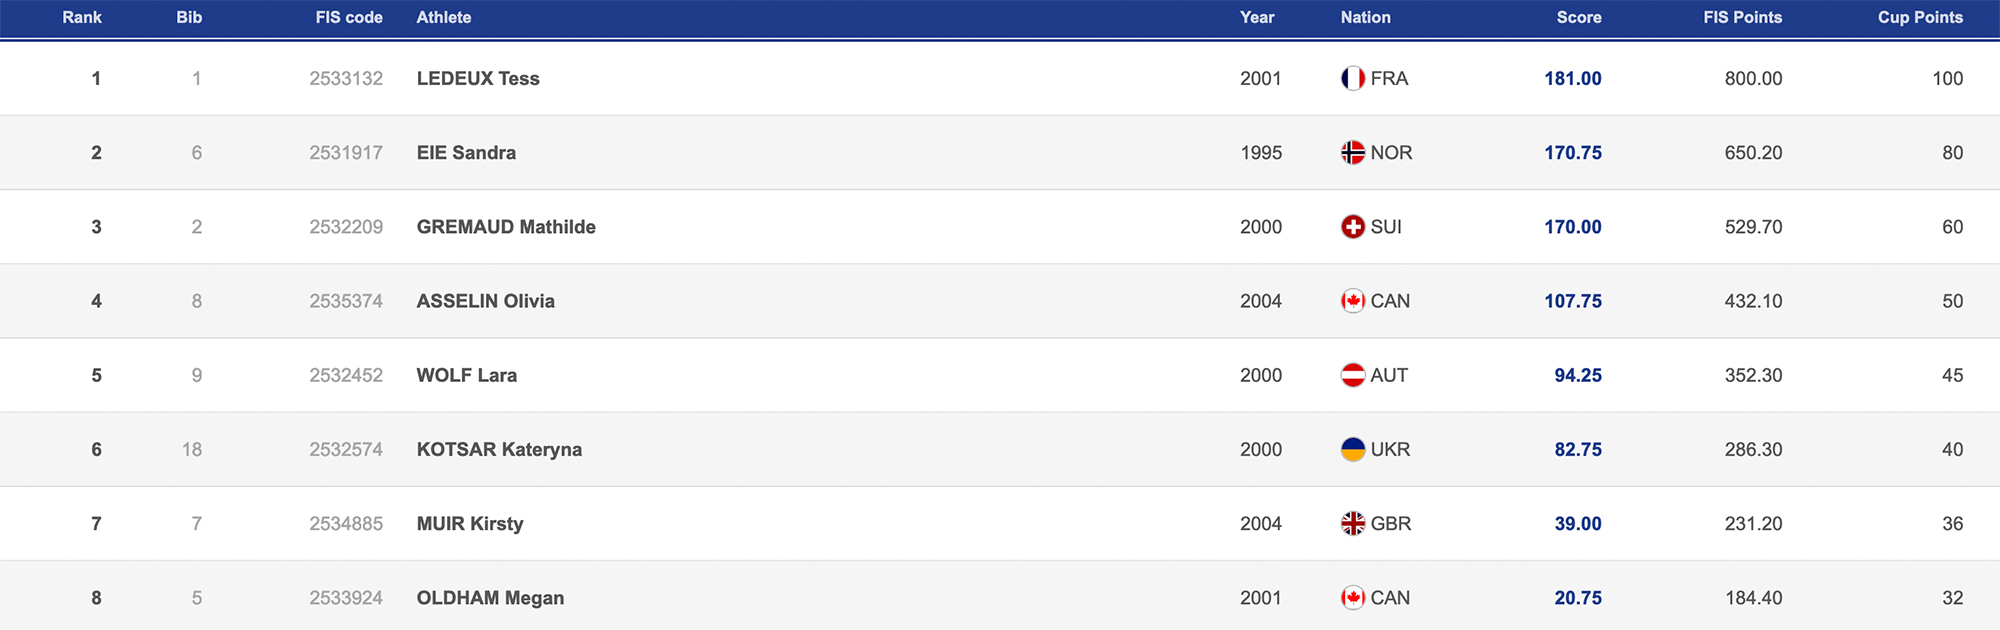Select the Athlete column header
This screenshot has height=630, width=2000.
point(444,17)
